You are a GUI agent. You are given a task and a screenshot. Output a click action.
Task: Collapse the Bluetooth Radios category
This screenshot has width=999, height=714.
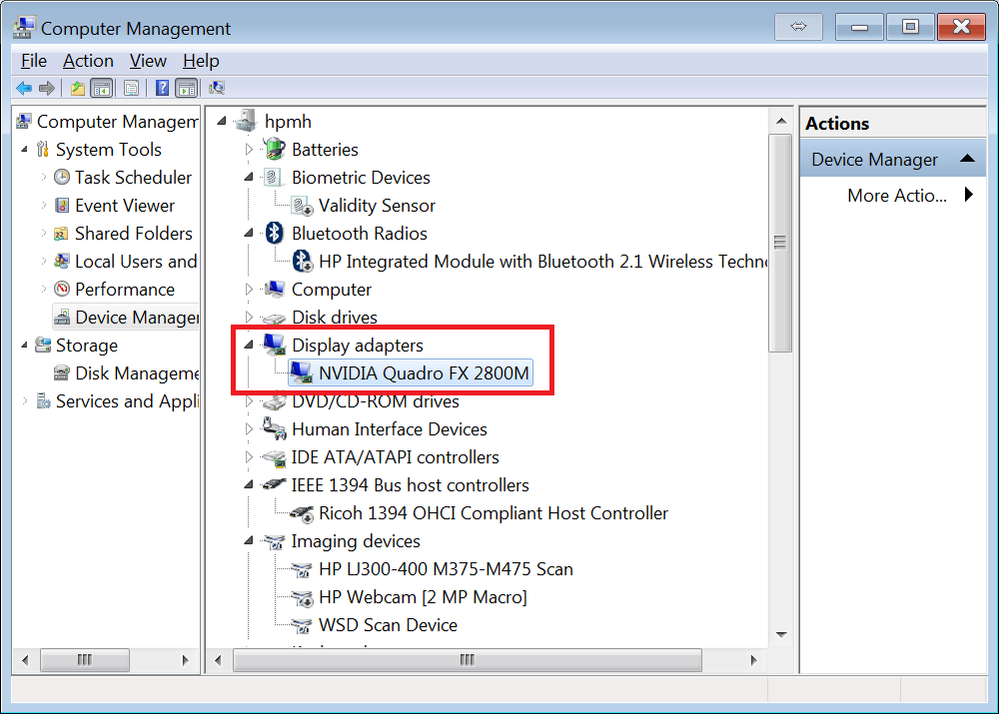[249, 233]
